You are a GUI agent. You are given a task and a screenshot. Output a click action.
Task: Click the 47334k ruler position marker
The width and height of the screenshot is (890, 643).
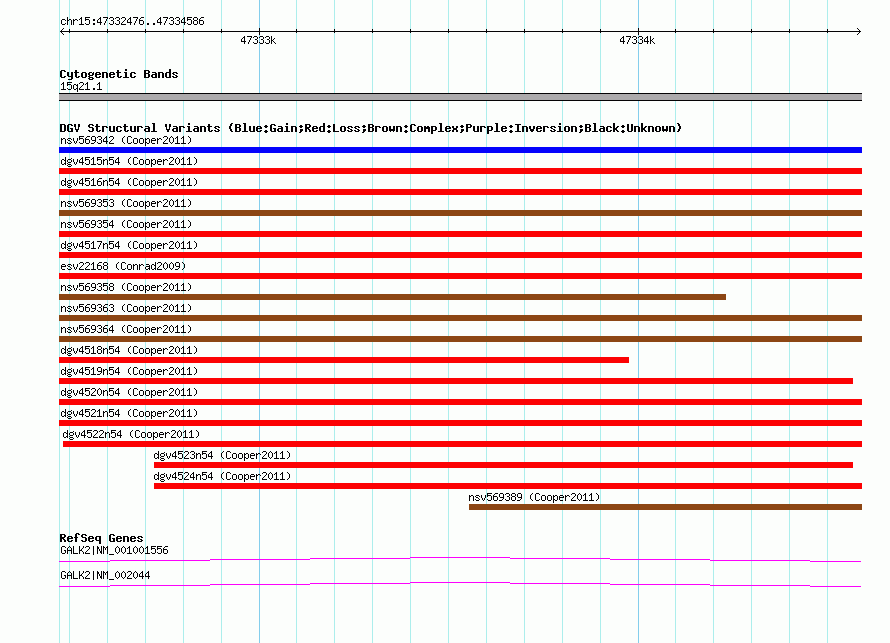tap(637, 41)
